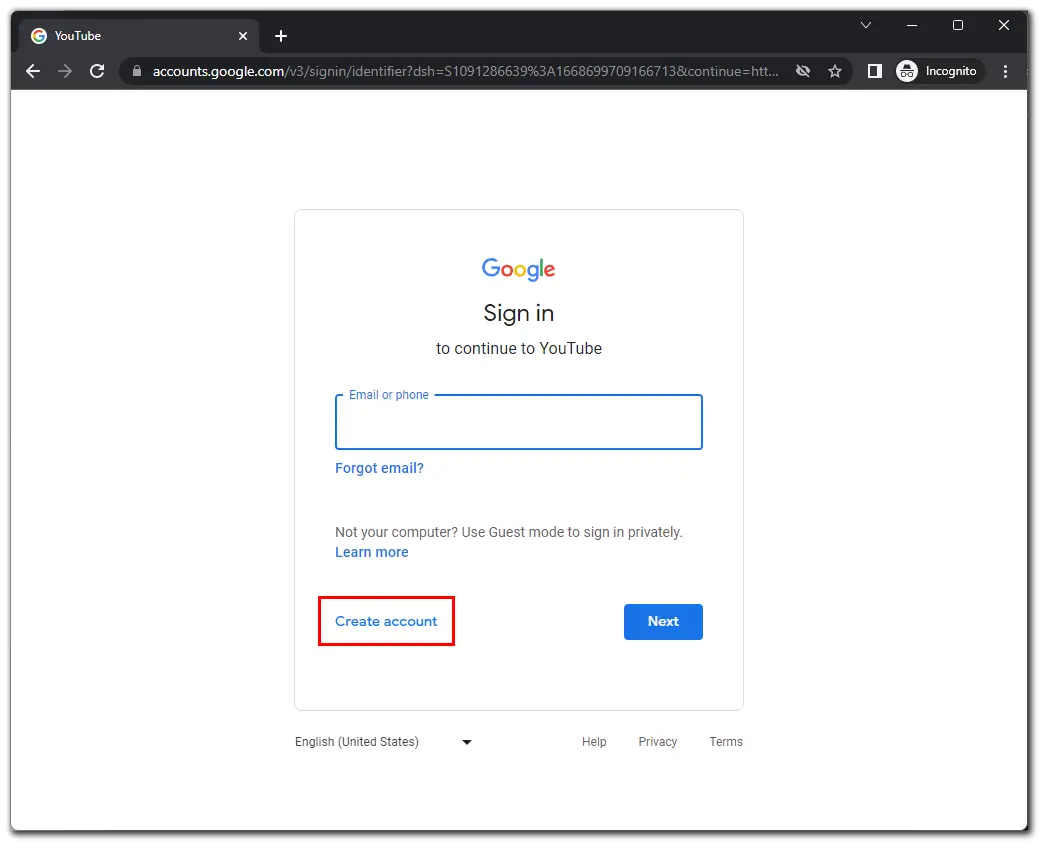This screenshot has width=1046, height=849.
Task: Open a new tab with plus icon
Action: tap(281, 36)
